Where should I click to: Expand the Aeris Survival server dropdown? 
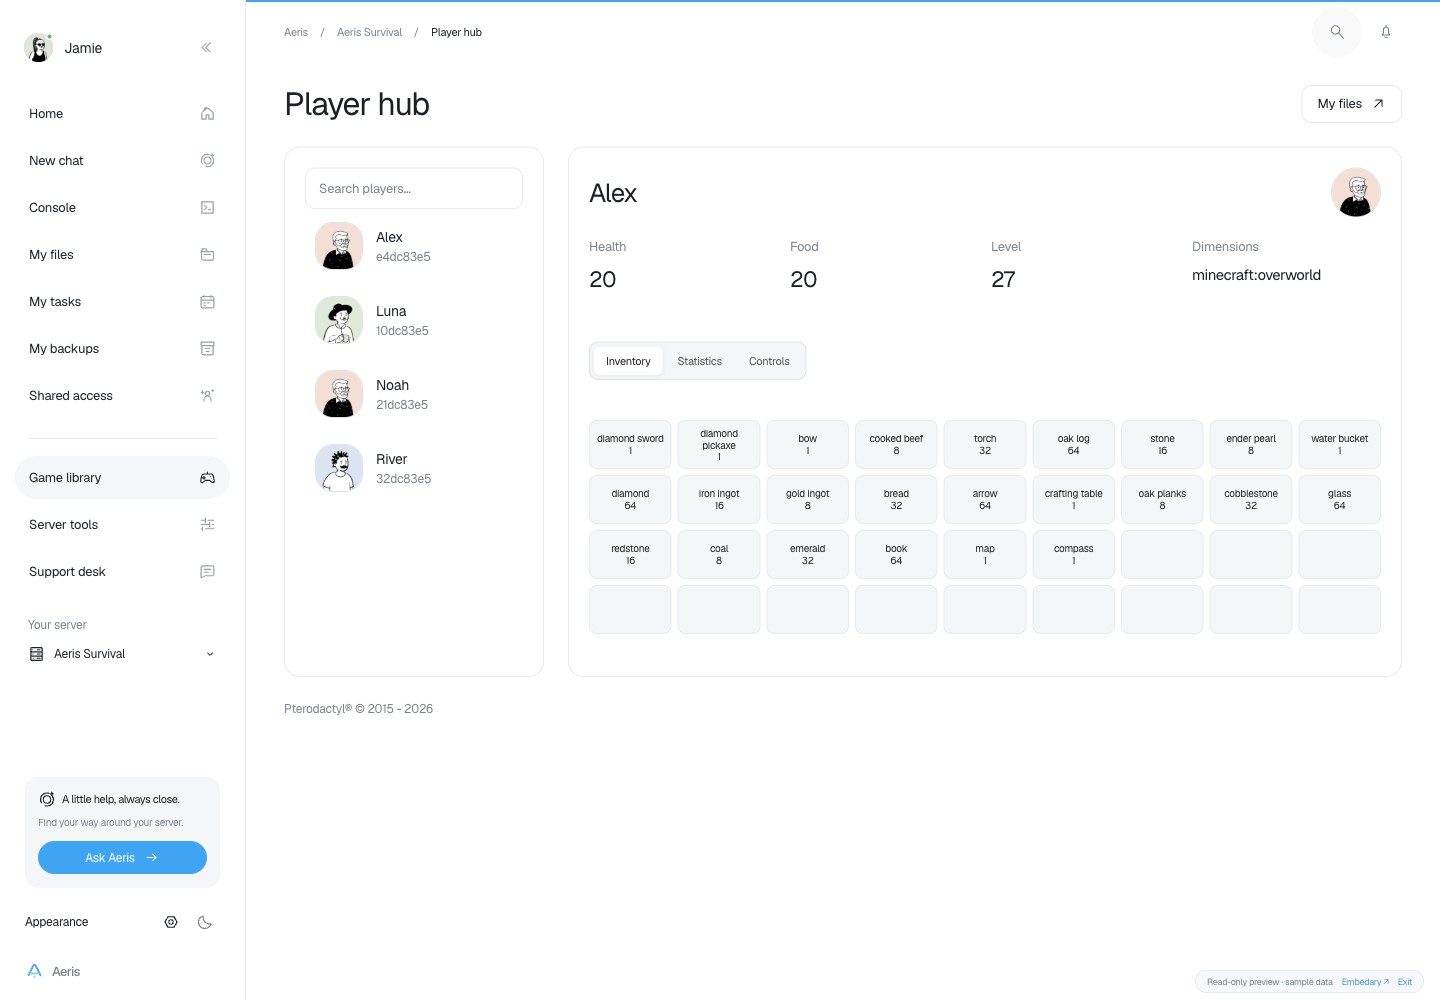(122, 654)
